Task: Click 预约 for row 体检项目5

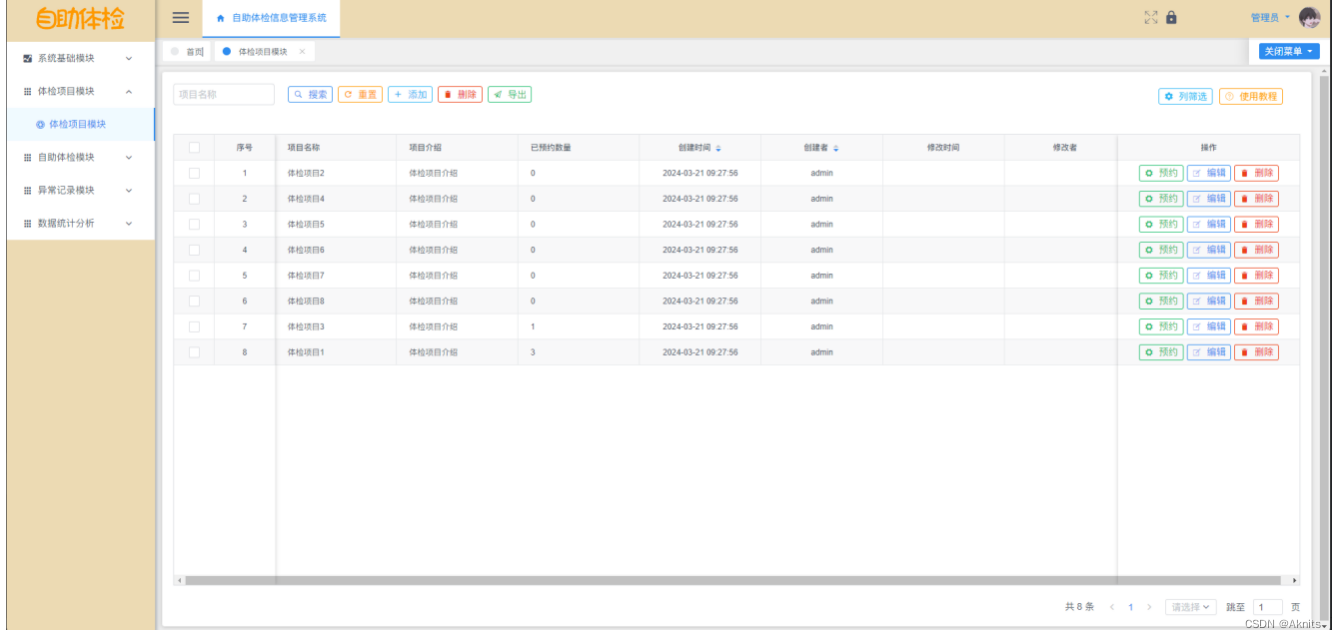Action: [1161, 224]
